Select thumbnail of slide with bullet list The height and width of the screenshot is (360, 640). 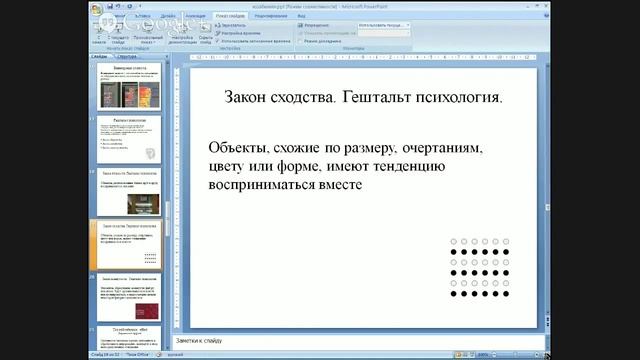pyautogui.click(x=129, y=139)
